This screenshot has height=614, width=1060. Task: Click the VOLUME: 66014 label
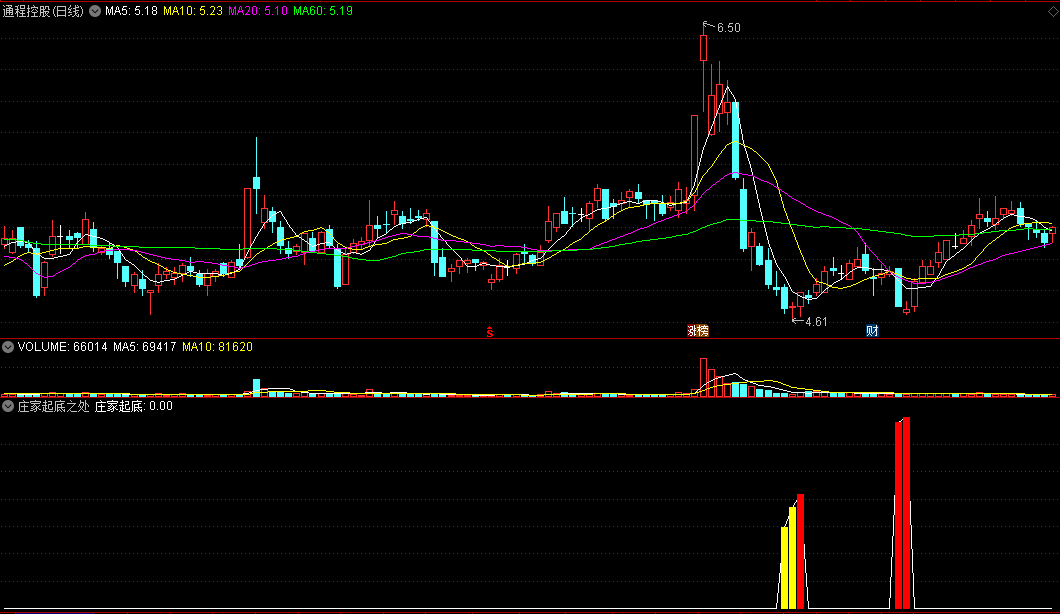coord(62,347)
